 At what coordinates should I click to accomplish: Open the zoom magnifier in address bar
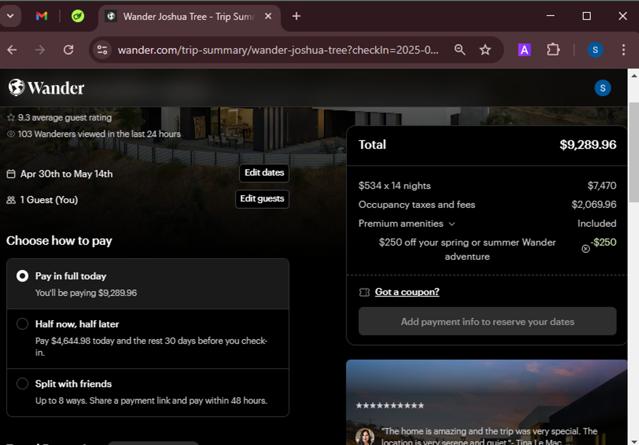click(460, 50)
